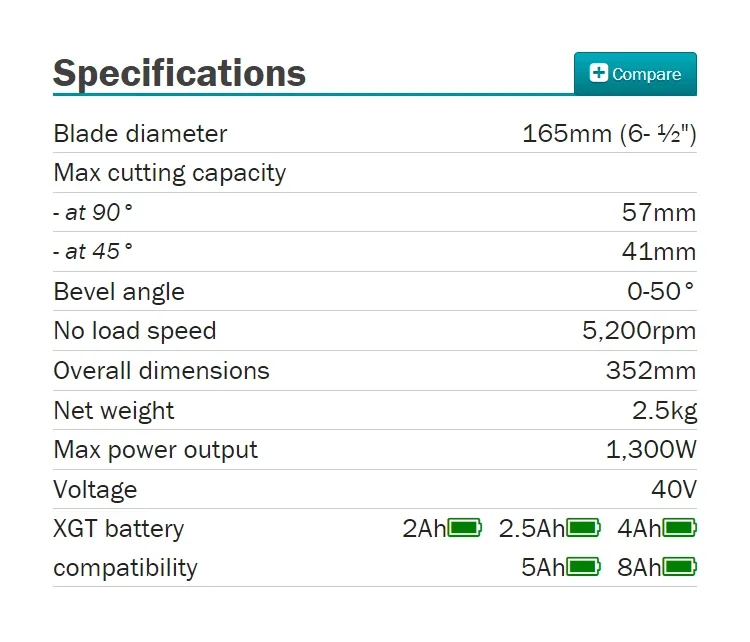750x642 pixels.
Task: Select the 8Ah battery icon
Action: tap(679, 567)
